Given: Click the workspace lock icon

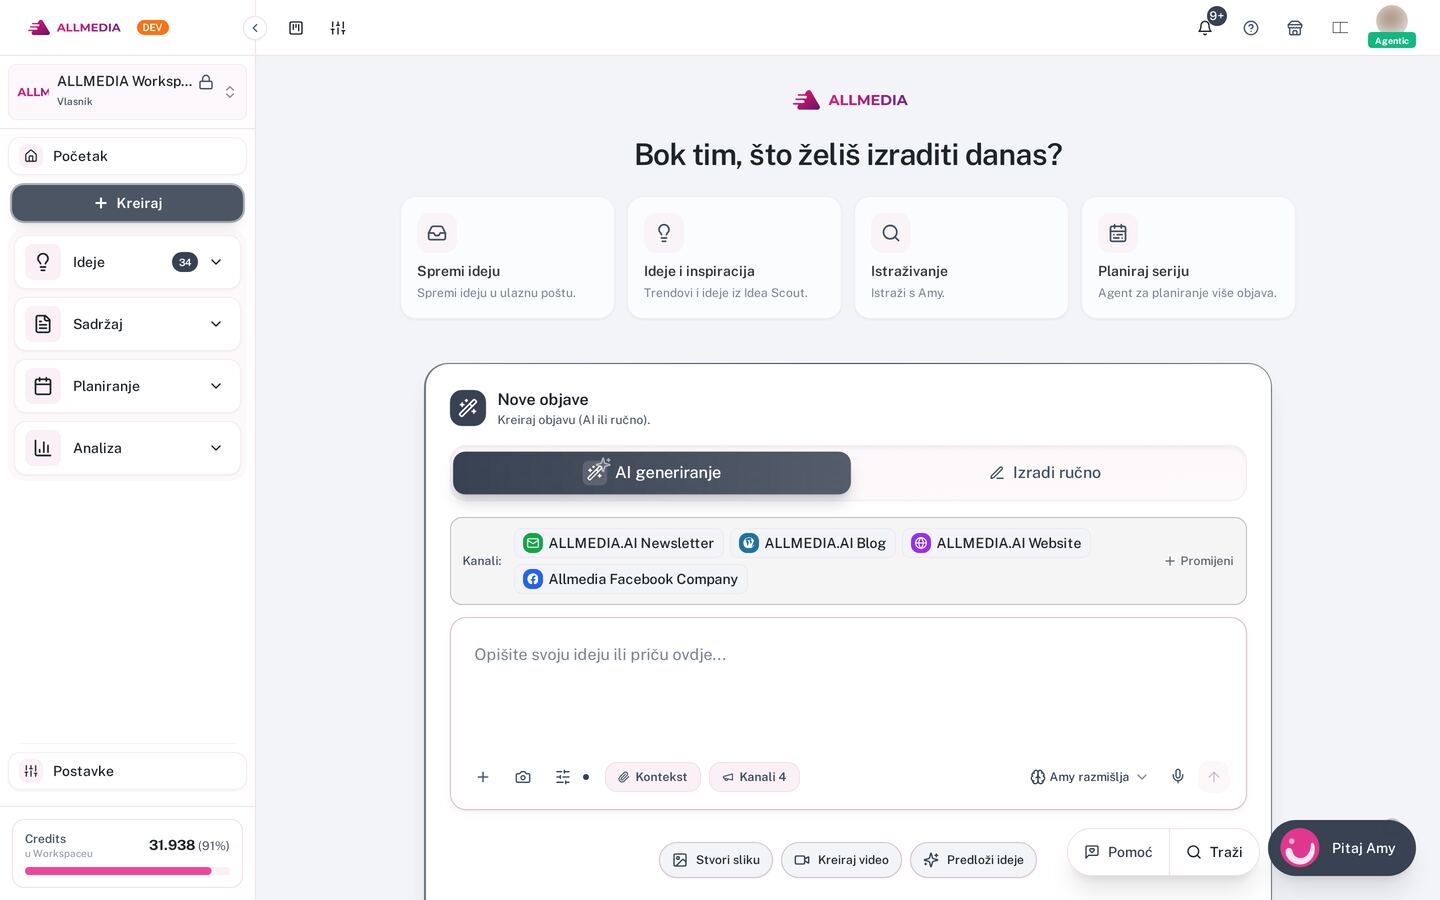Looking at the screenshot, I should pos(206,82).
